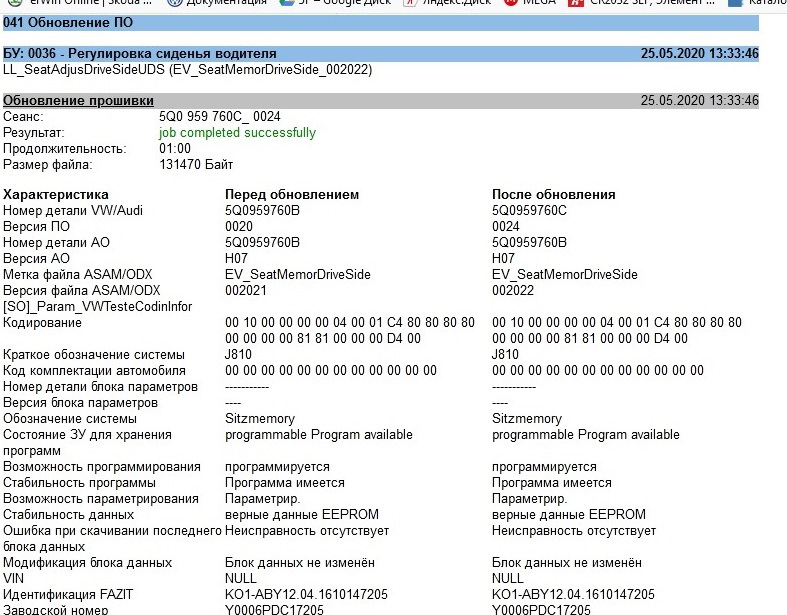Screen dimensions: 787x615
Task: Click the 'Метка файла ASAM/ODX' label
Action: (x=77, y=275)
